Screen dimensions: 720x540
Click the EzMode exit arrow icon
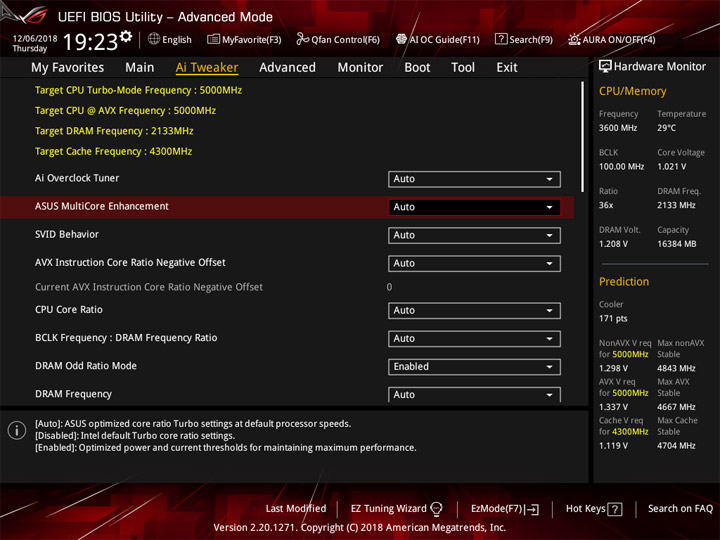(533, 509)
